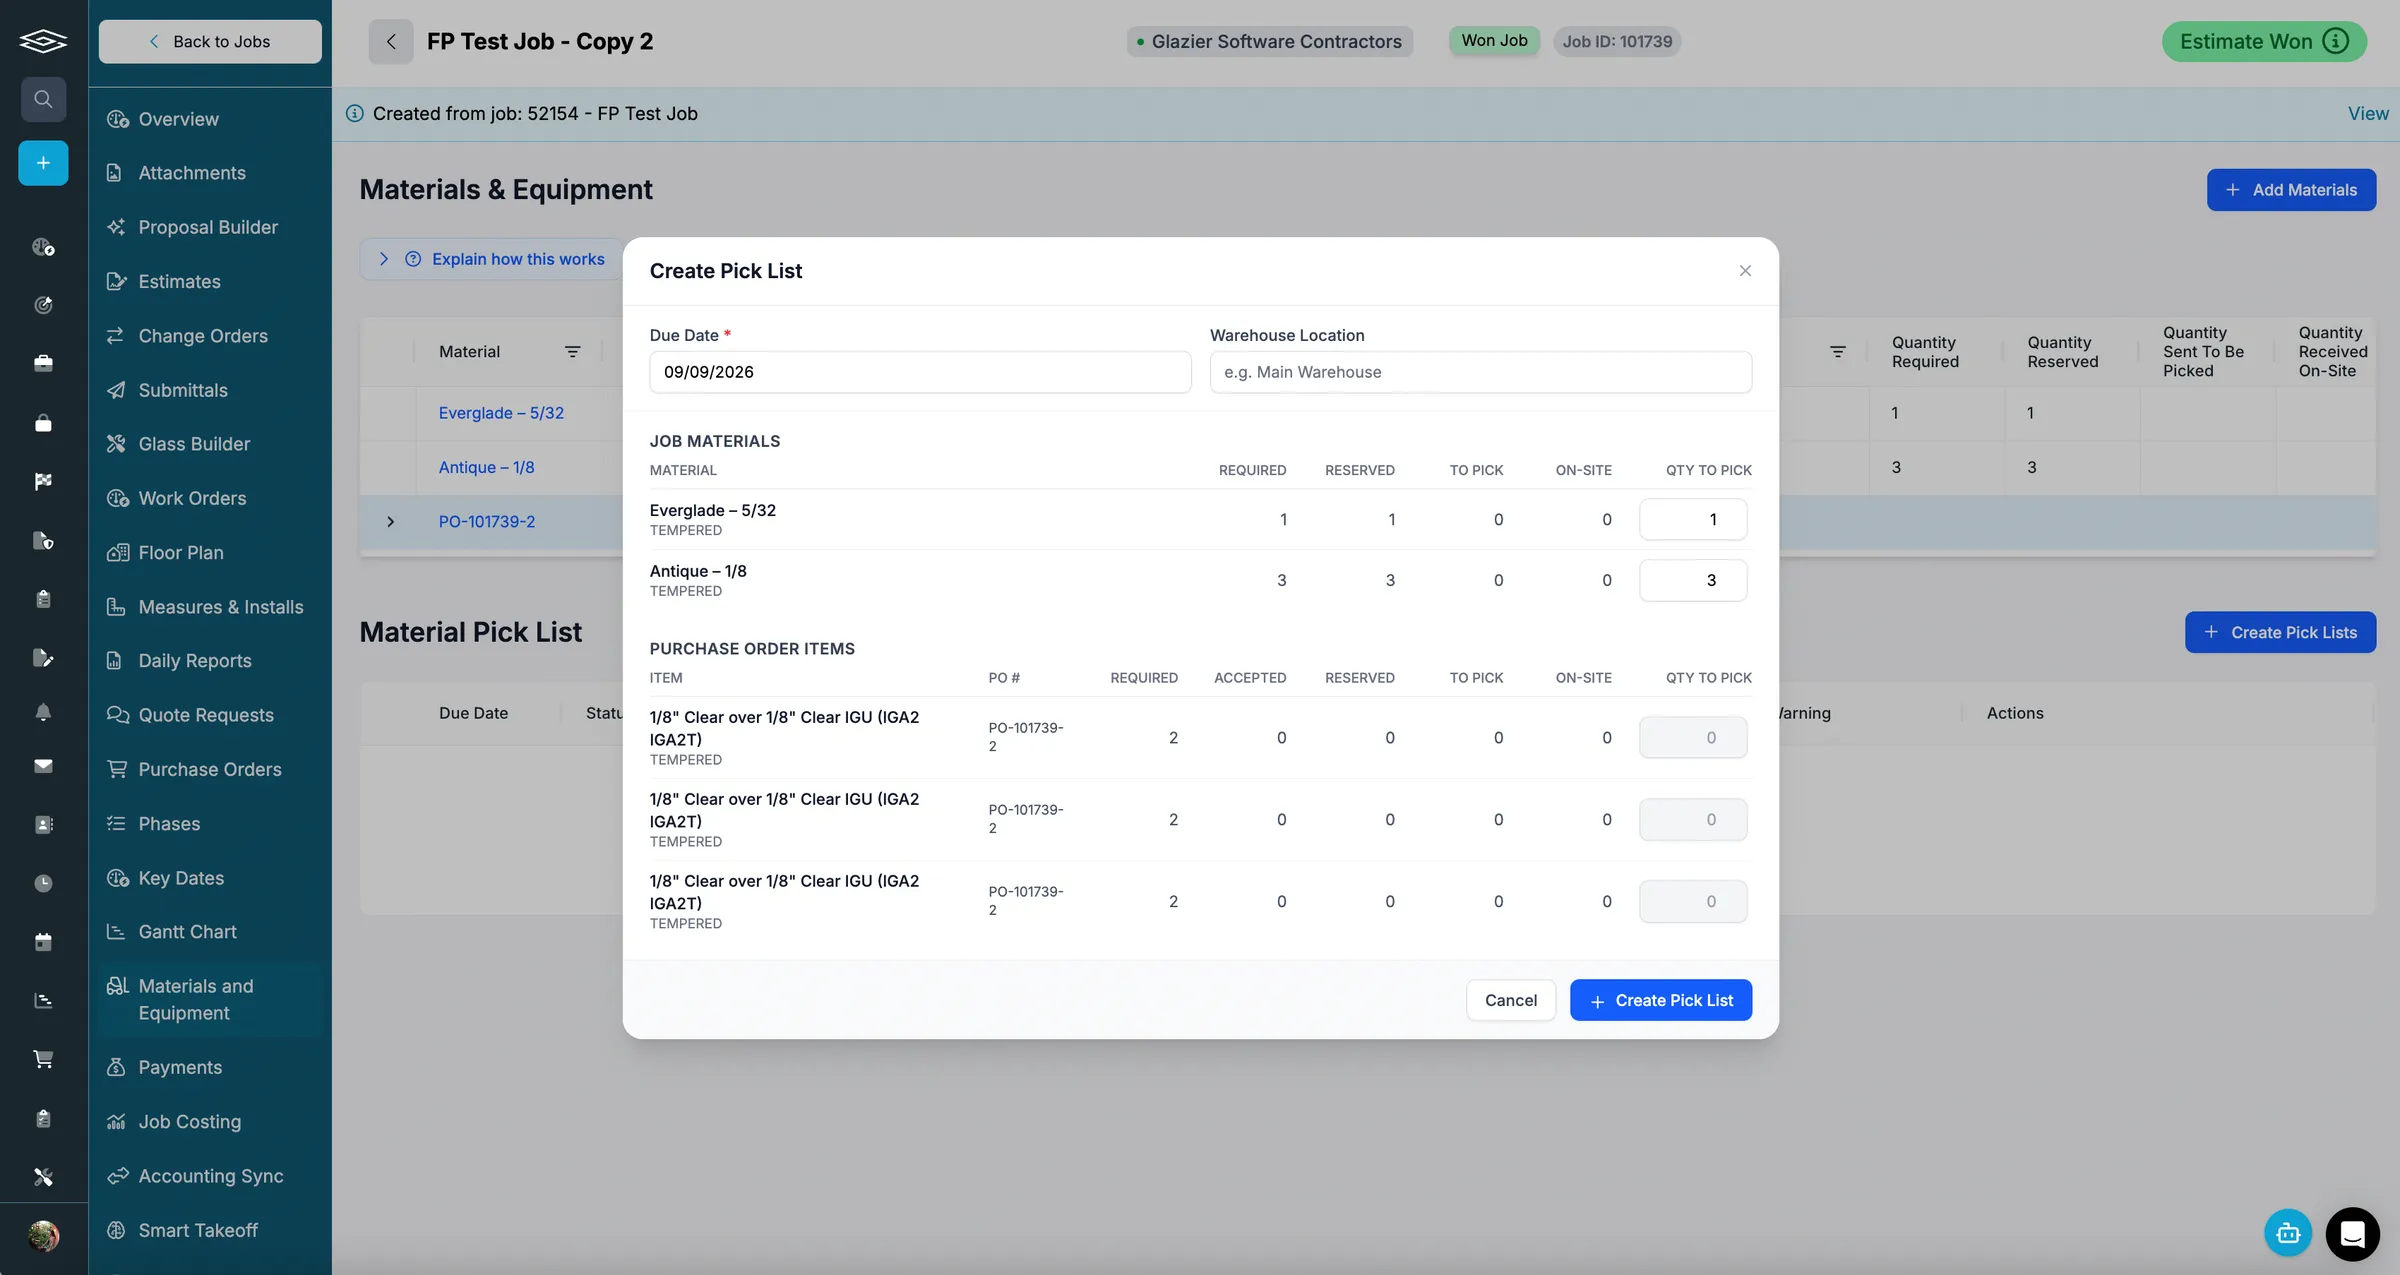Click the Glazier Software Contractors badge

click(1269, 41)
